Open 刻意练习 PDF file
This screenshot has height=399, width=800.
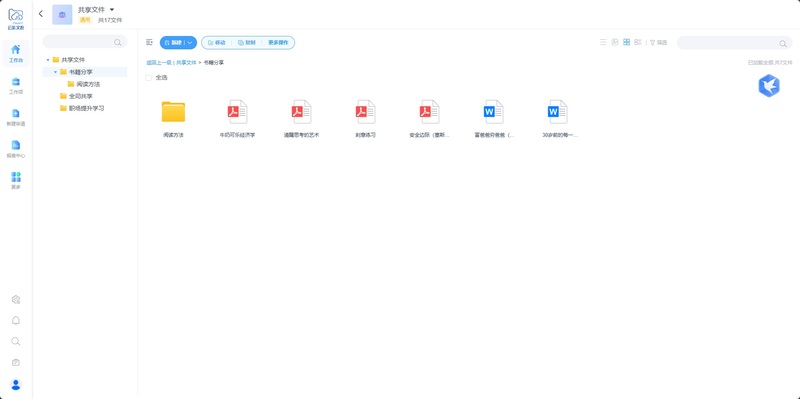tap(365, 111)
